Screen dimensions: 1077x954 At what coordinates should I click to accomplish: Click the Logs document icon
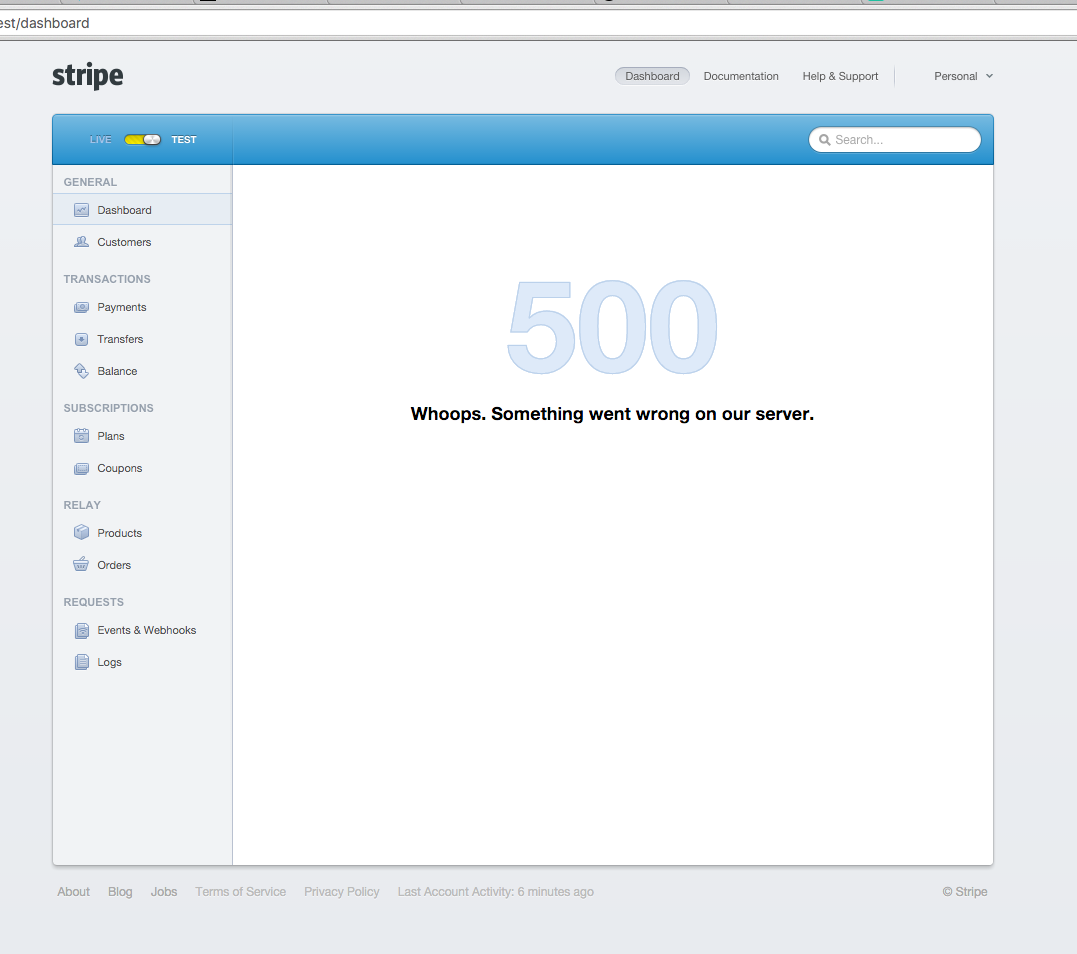81,662
